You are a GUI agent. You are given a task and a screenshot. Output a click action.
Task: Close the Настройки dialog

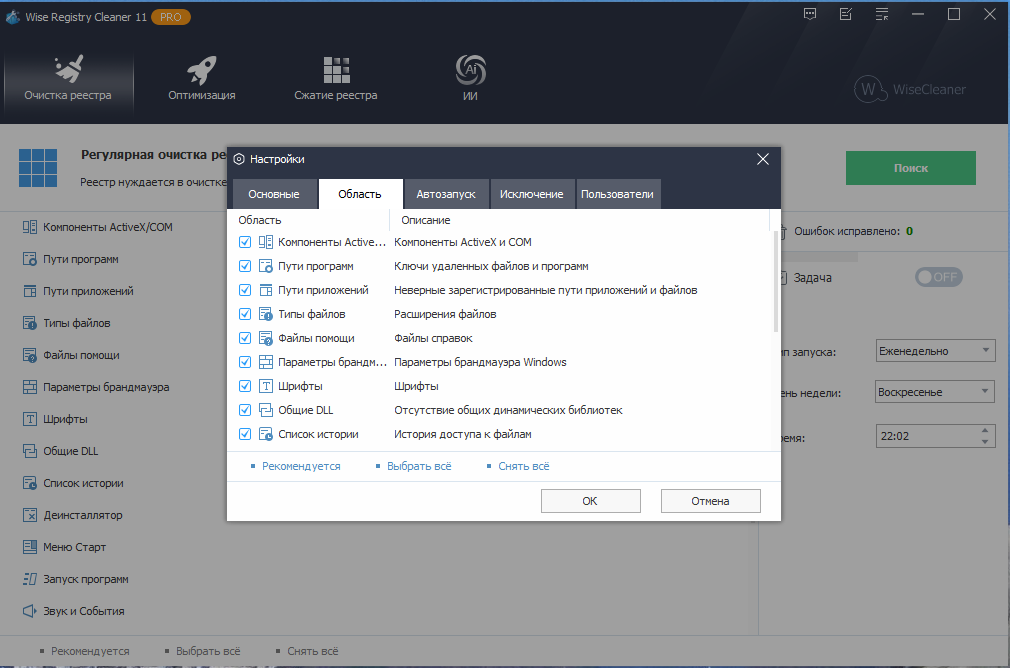pos(763,159)
